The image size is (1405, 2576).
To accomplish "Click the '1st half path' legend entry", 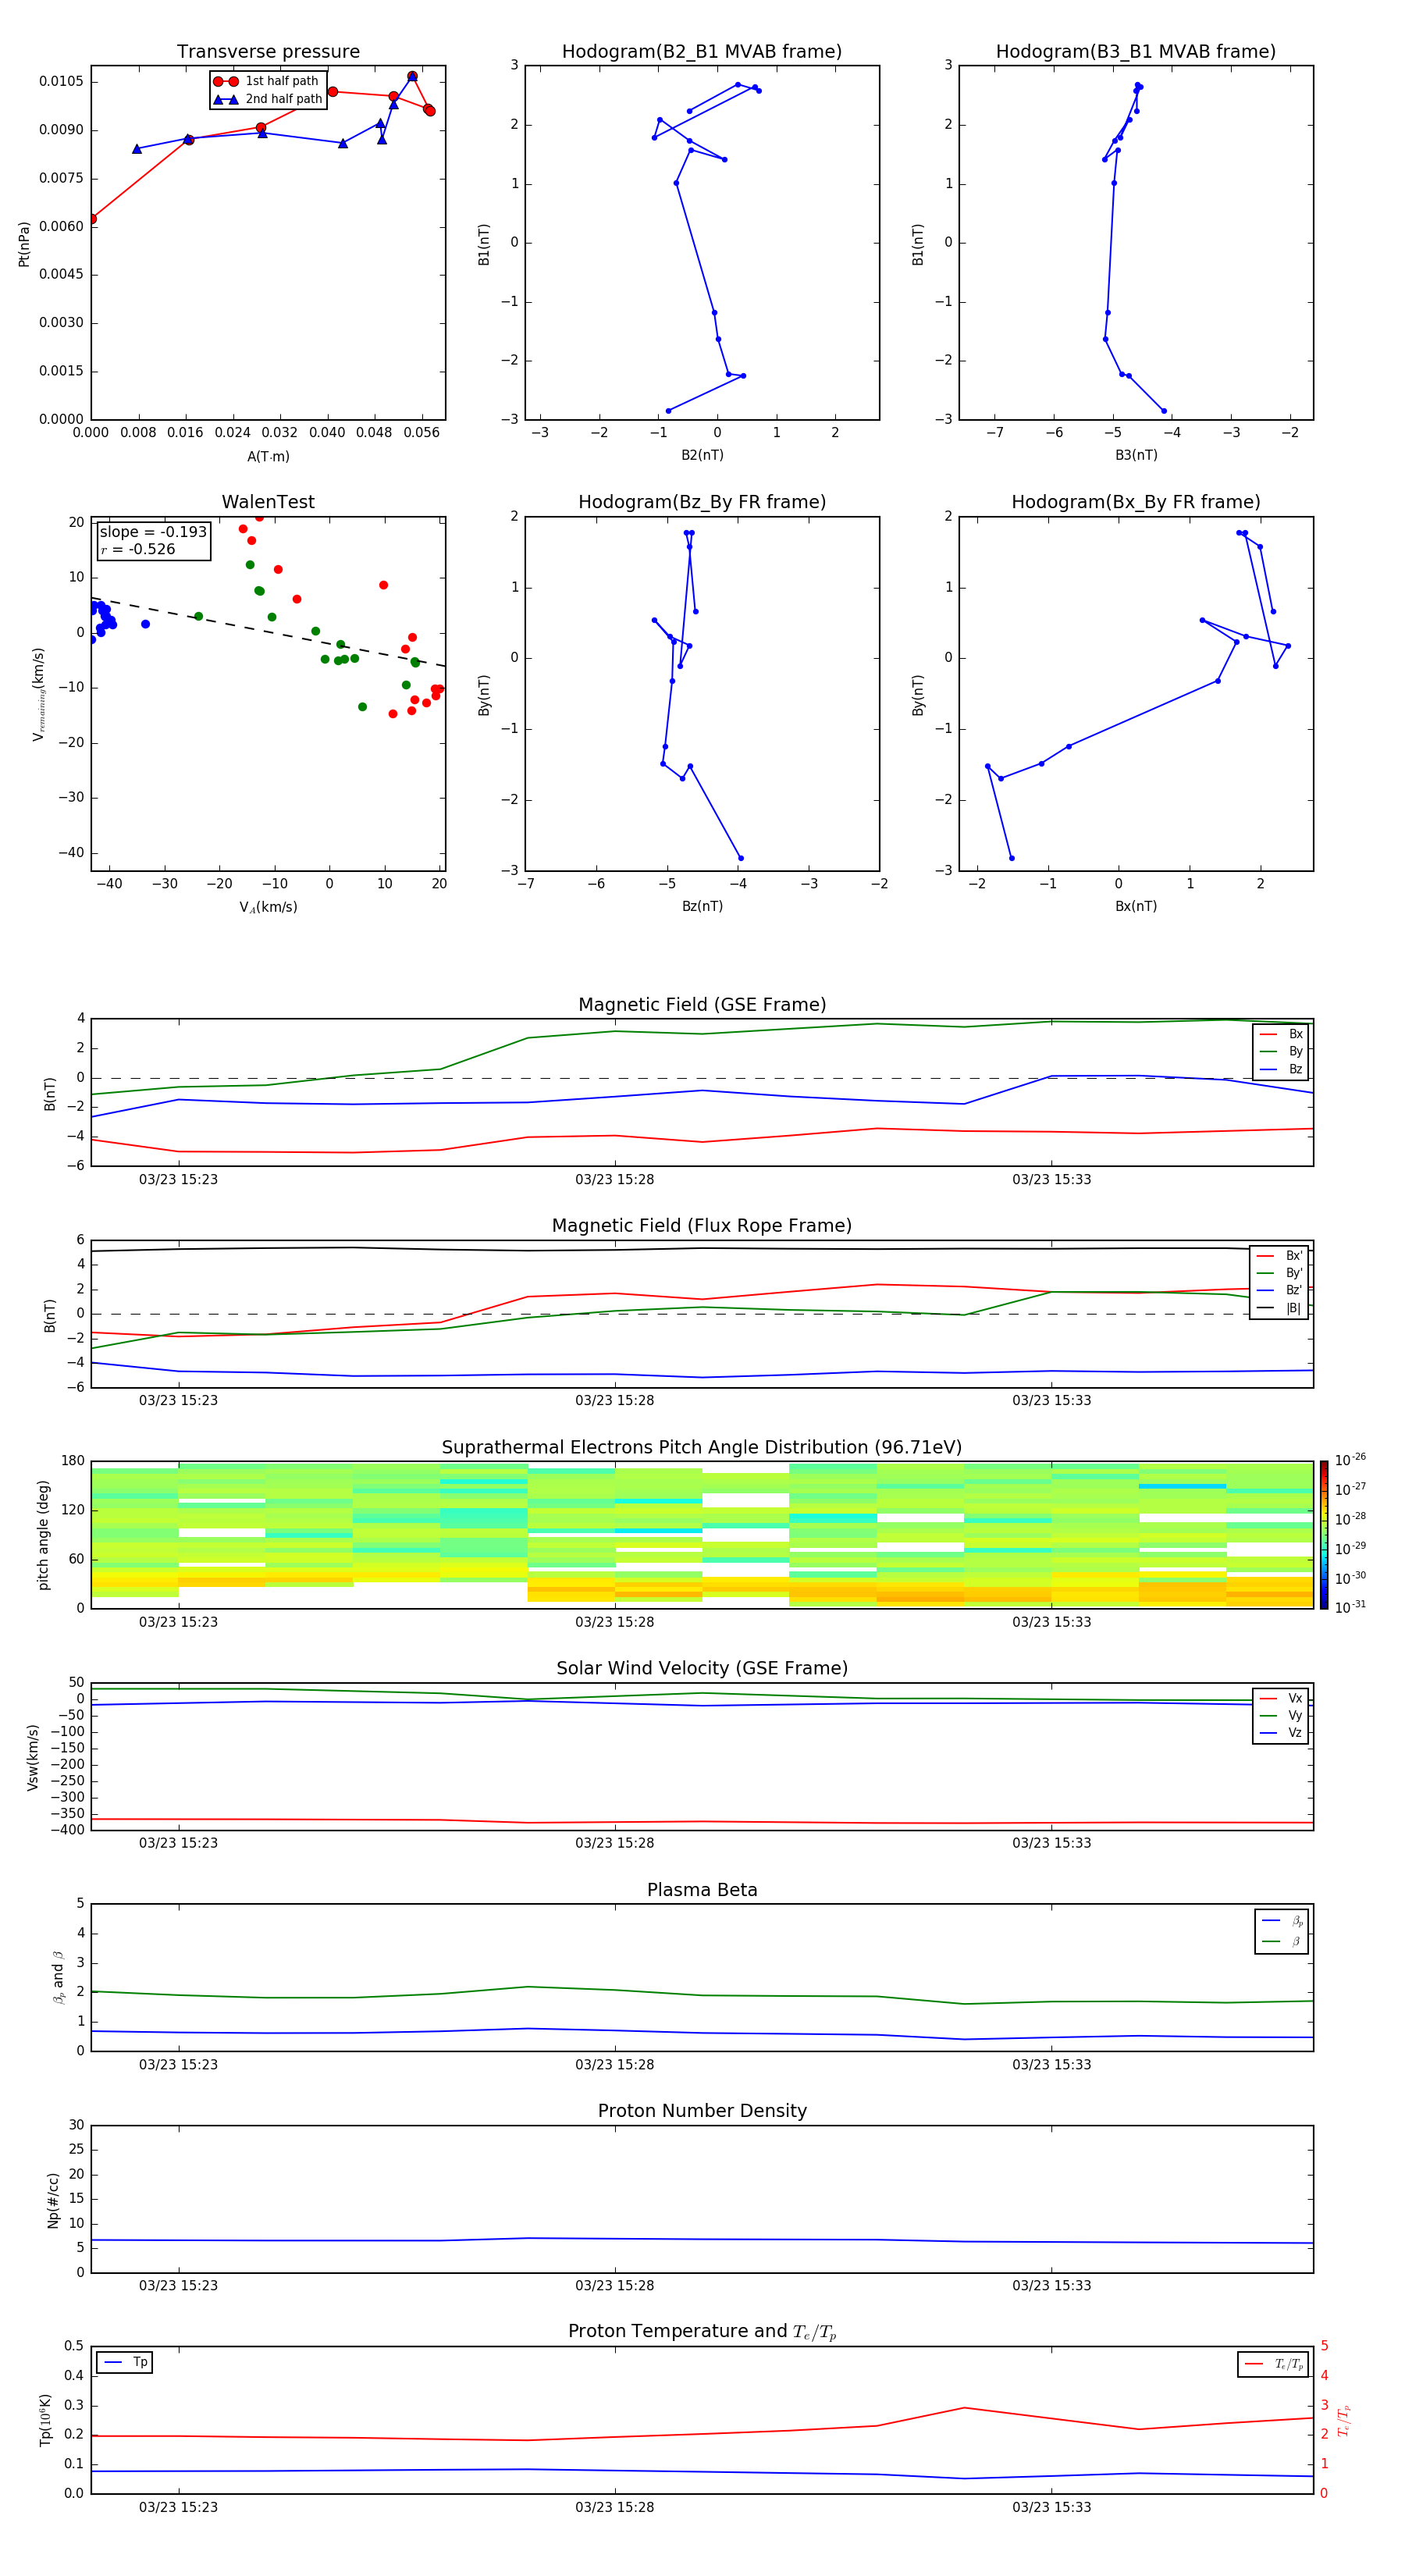I will point(266,81).
